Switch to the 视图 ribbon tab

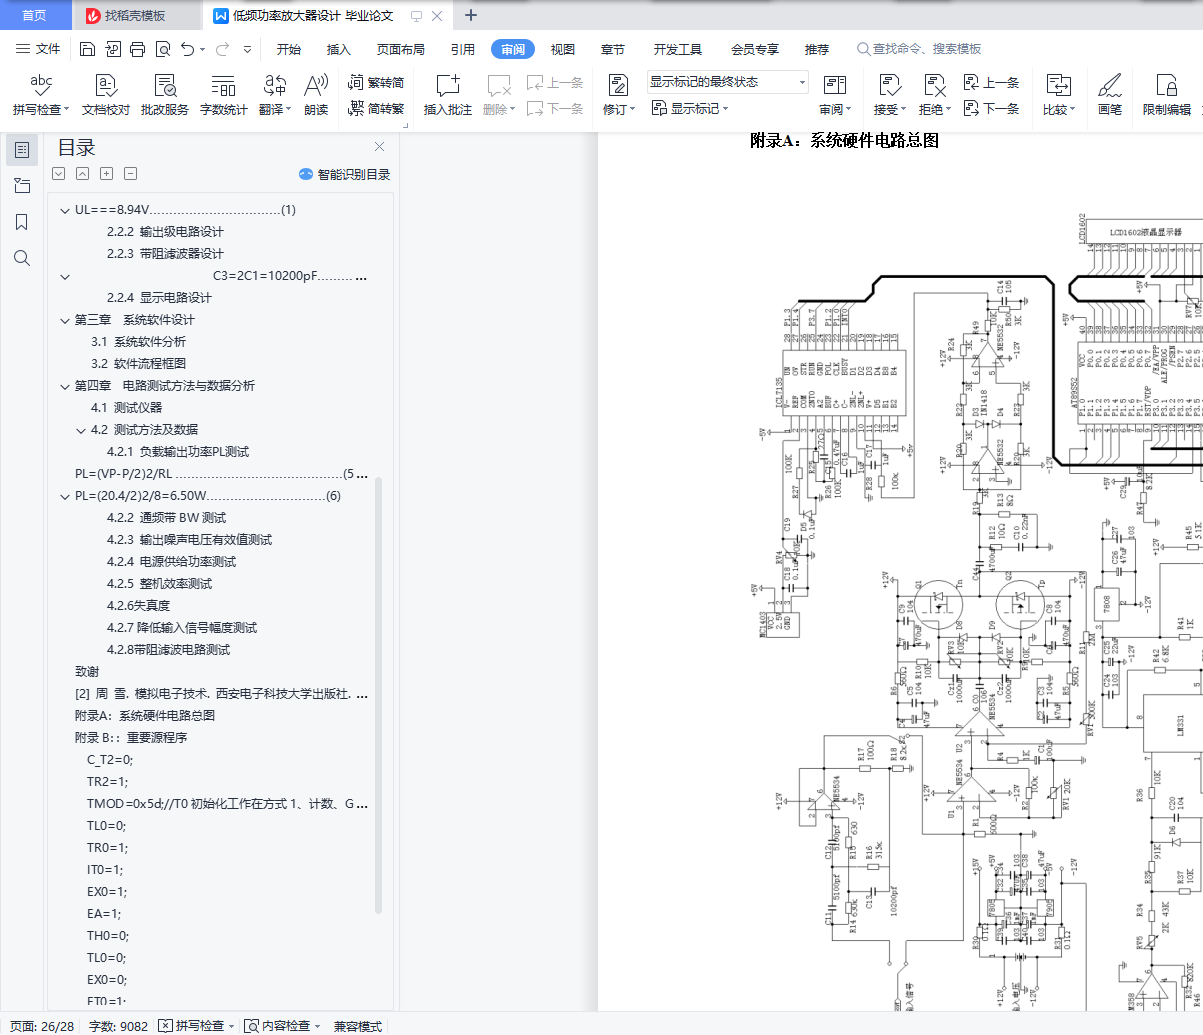tap(563, 49)
